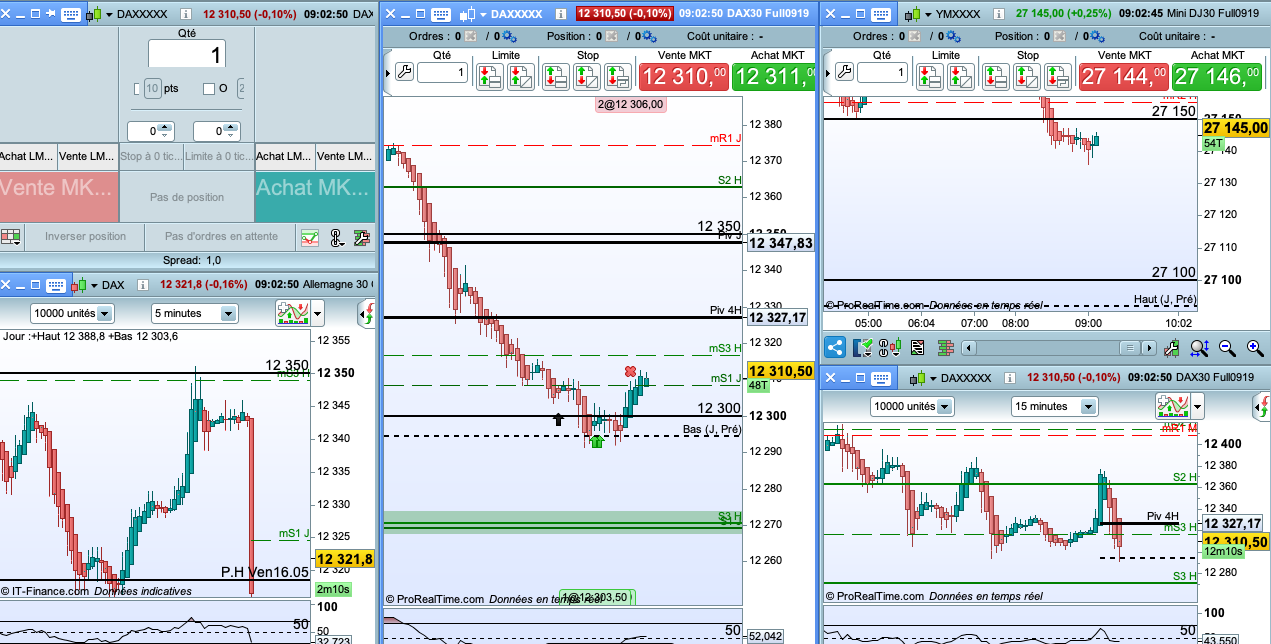This screenshot has height=644, width=1271.
Task: Open the indicators icon in the 15 minutes chart
Action: [1172, 406]
